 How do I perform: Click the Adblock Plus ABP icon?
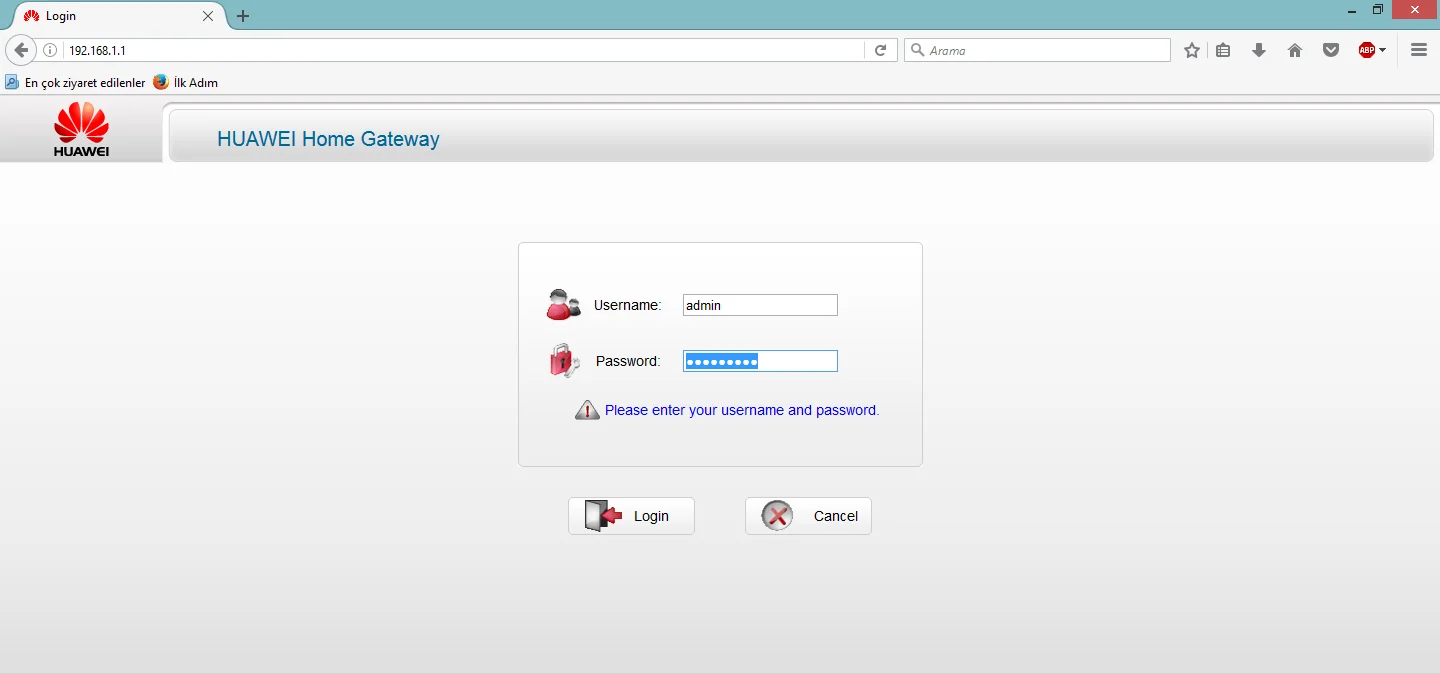(1366, 50)
